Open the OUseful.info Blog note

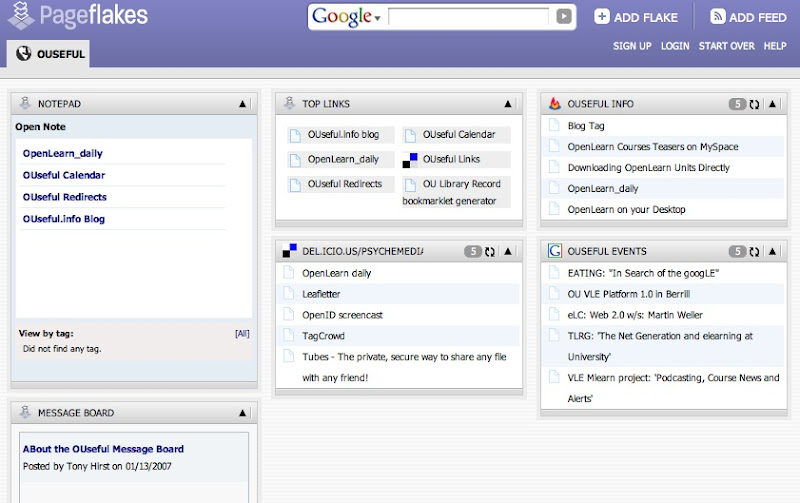coord(64,219)
